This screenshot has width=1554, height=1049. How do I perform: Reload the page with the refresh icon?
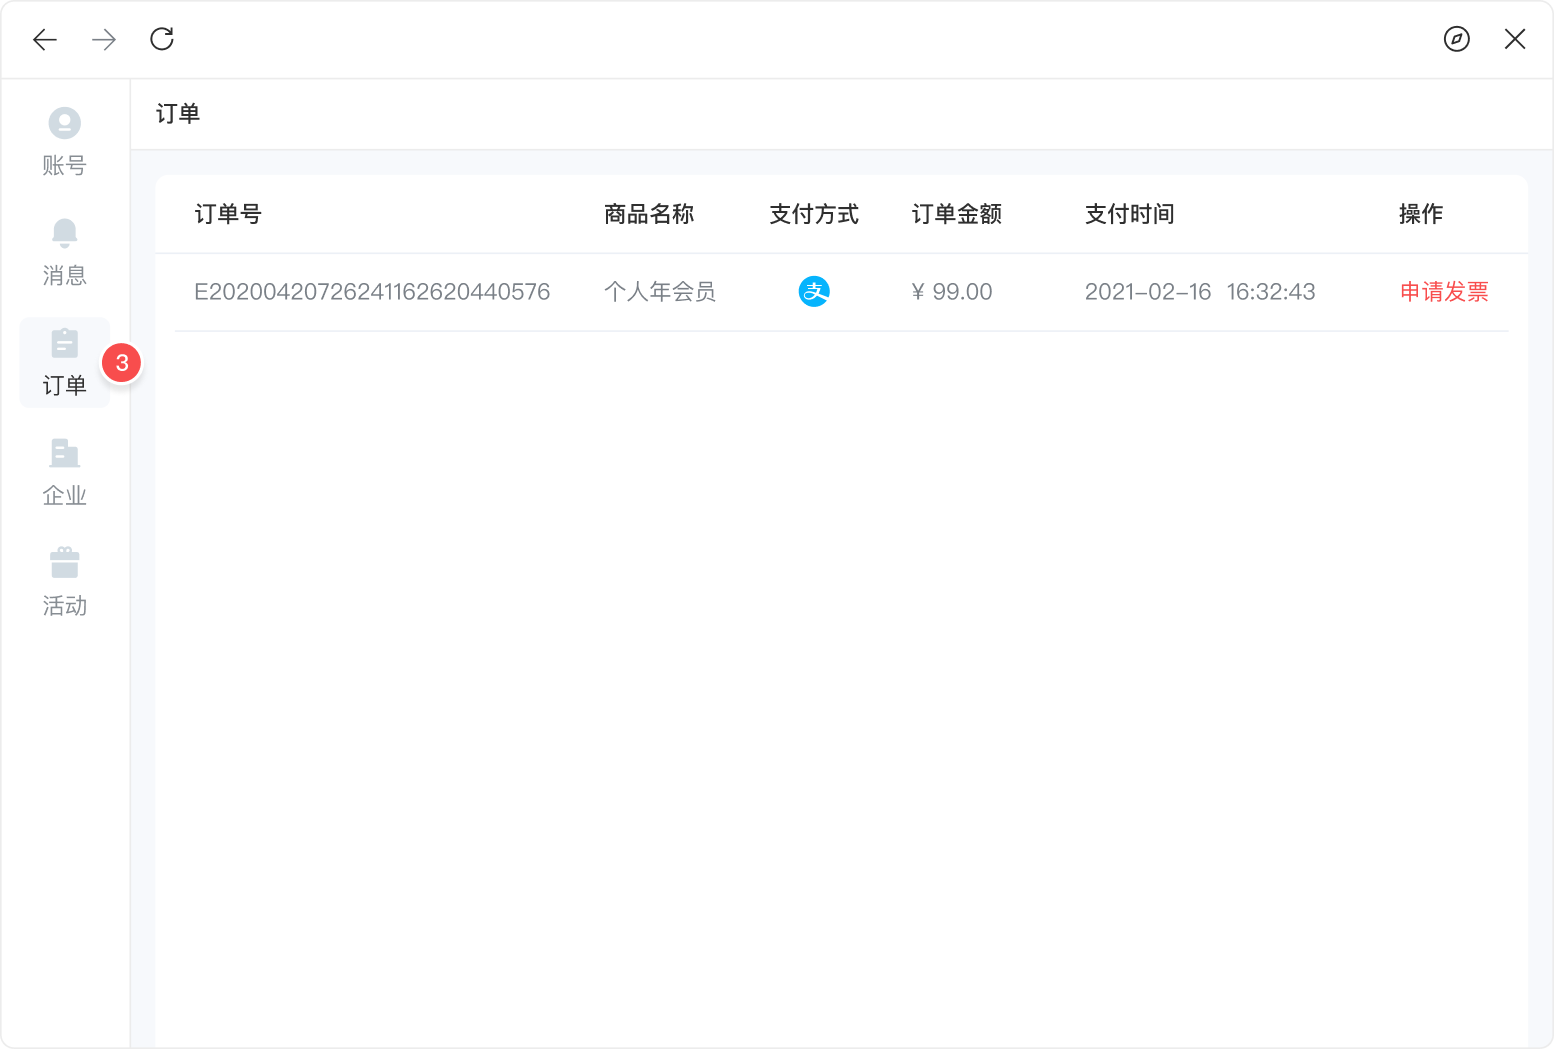(162, 39)
